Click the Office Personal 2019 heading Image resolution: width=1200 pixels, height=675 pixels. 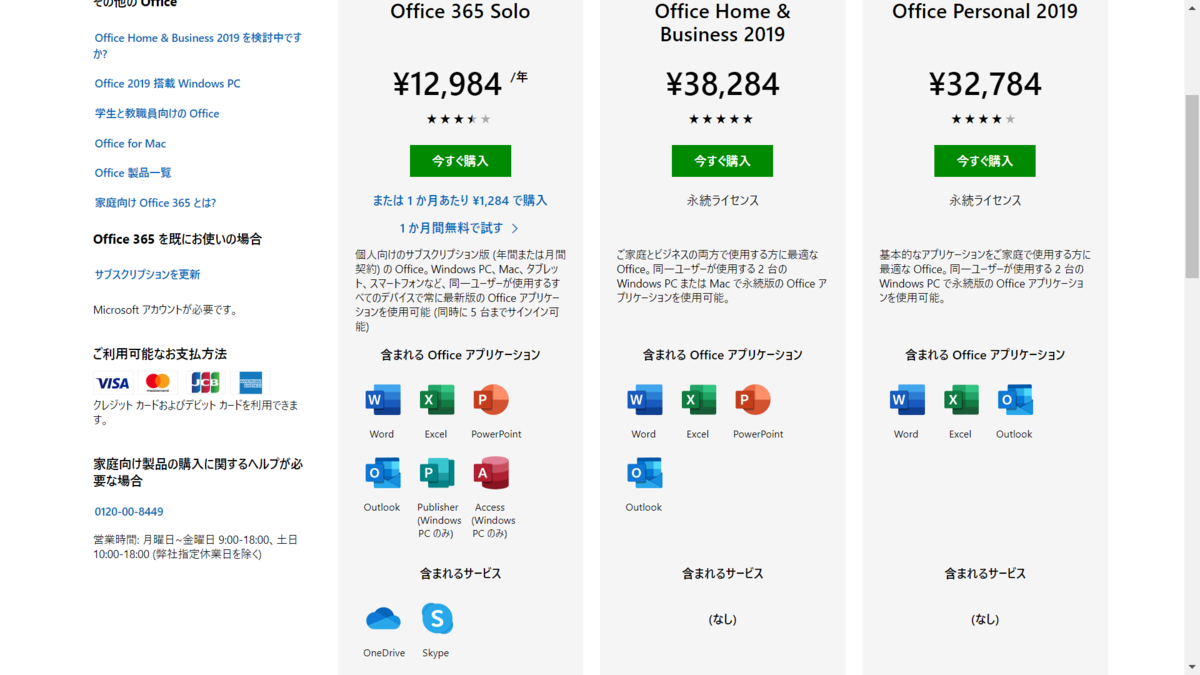985,12
